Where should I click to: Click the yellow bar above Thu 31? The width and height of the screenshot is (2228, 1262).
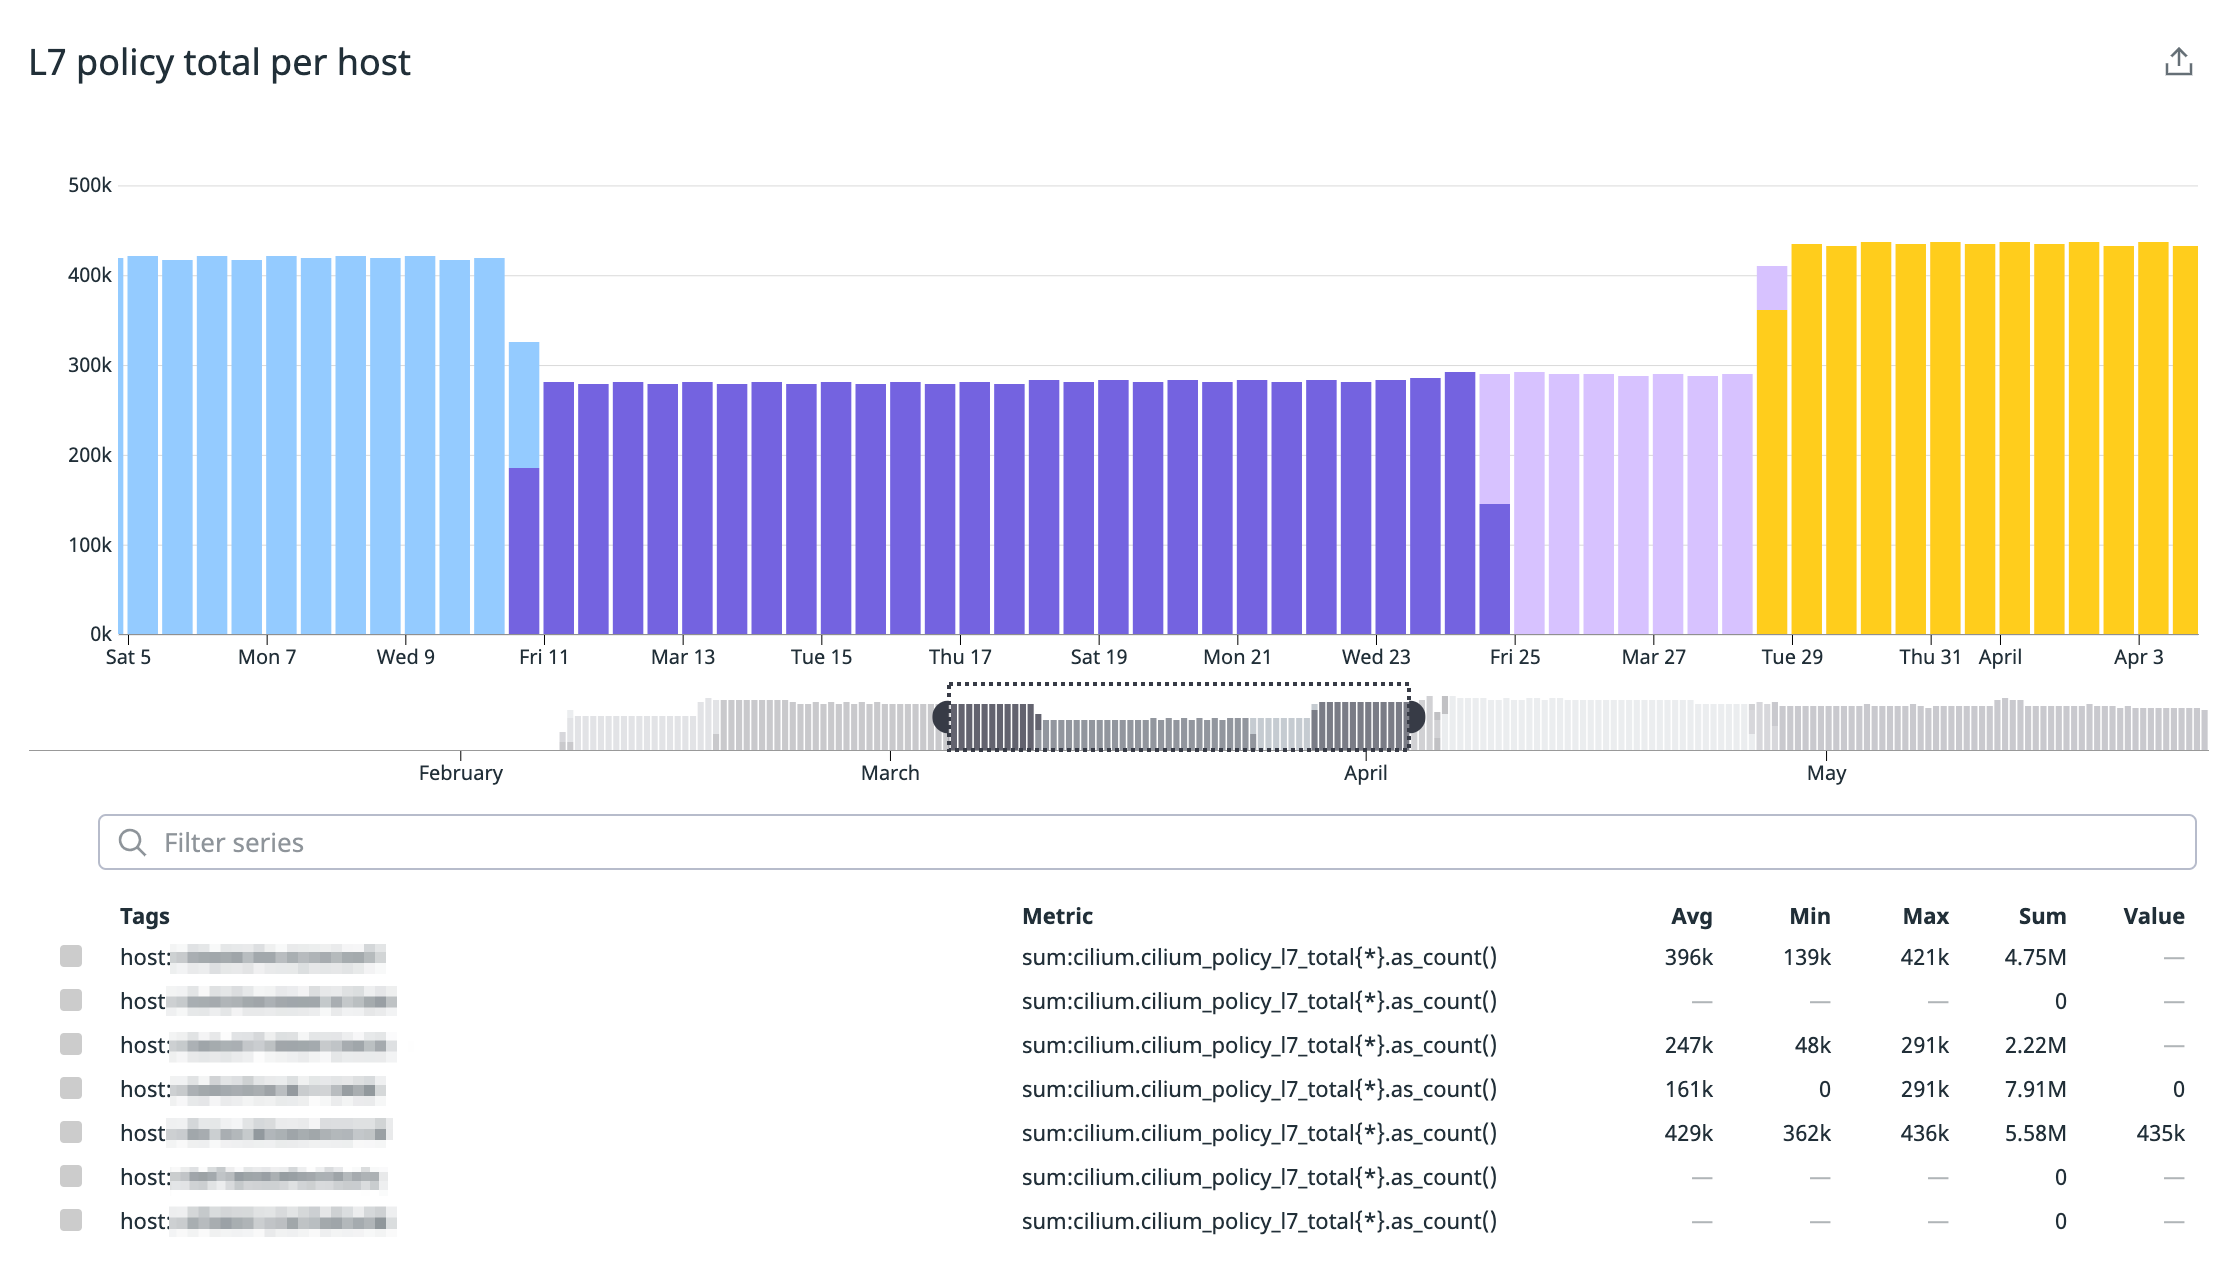tap(1944, 440)
